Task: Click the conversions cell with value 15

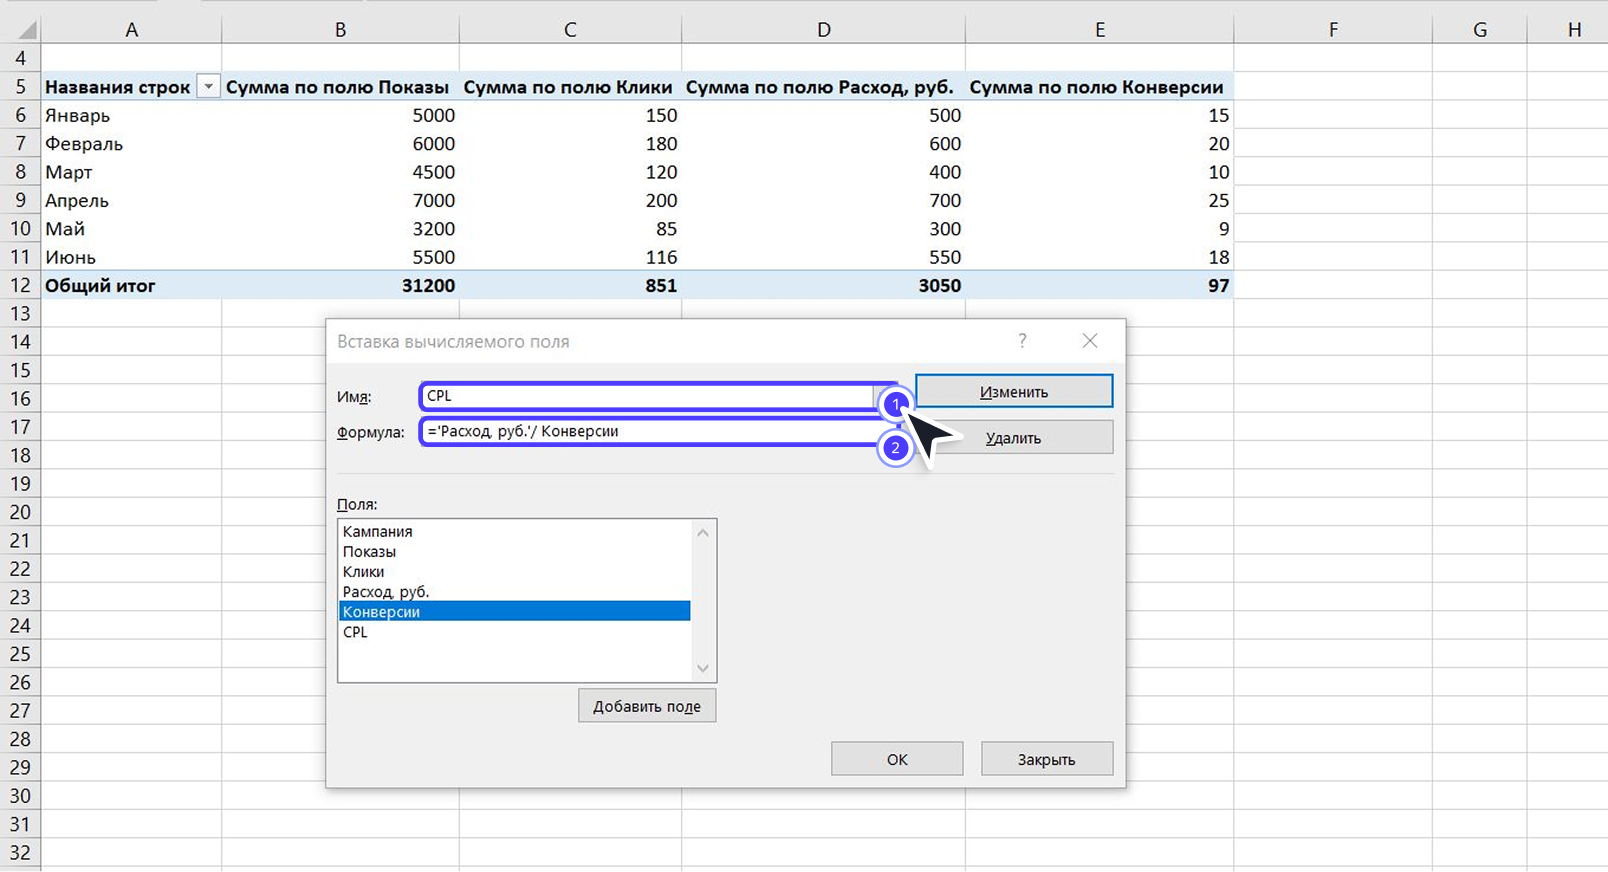Action: (1099, 115)
